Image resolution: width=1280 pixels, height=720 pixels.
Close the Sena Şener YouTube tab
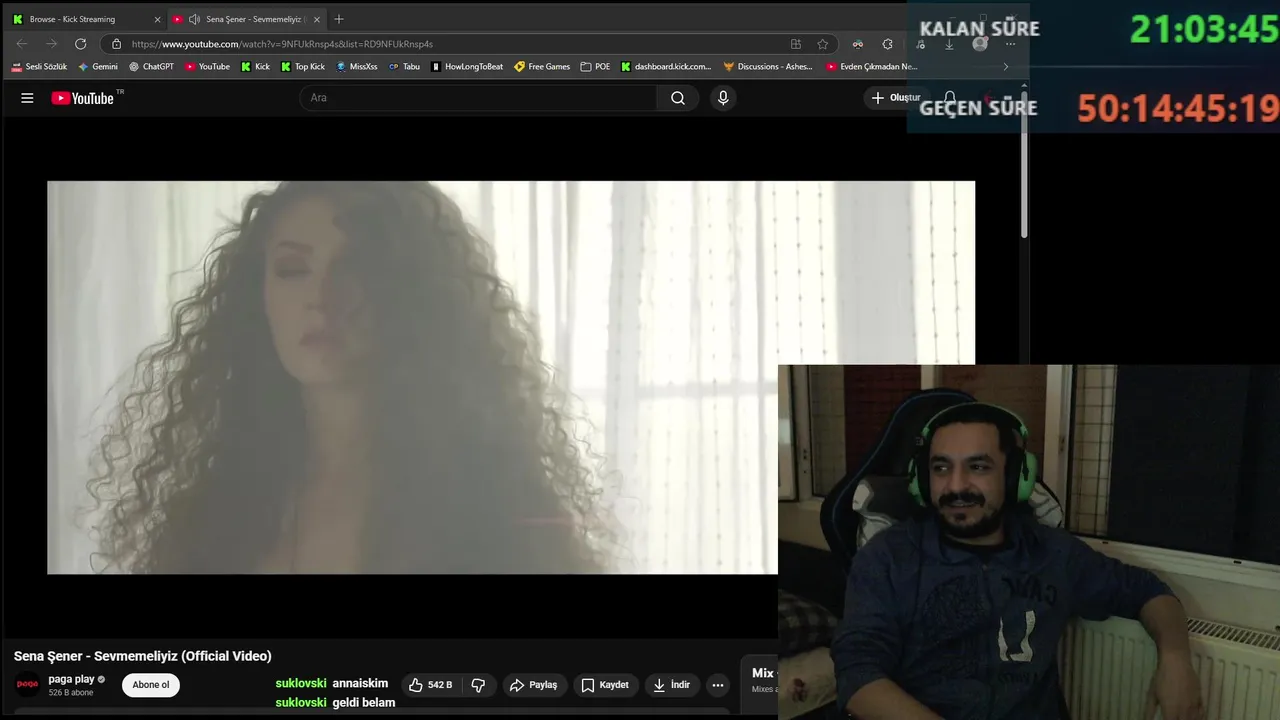point(317,19)
